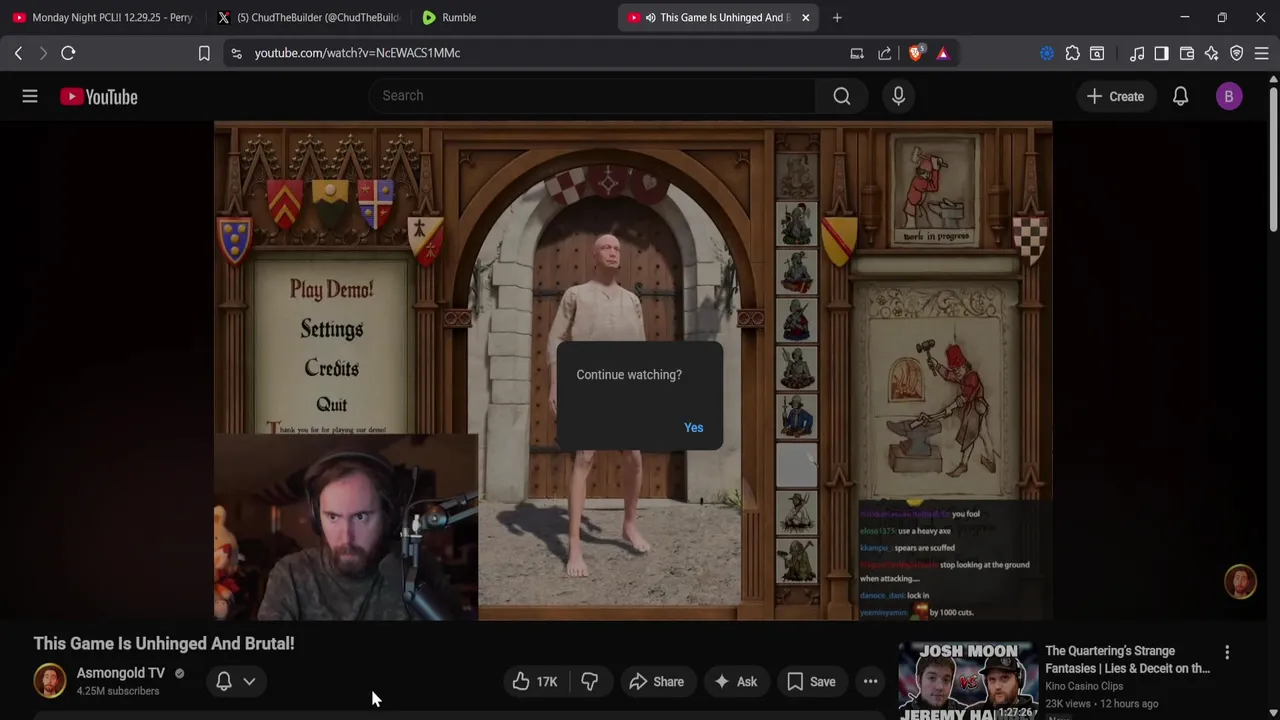The width and height of the screenshot is (1280, 720).
Task: Save video to playlist
Action: [x=811, y=682]
